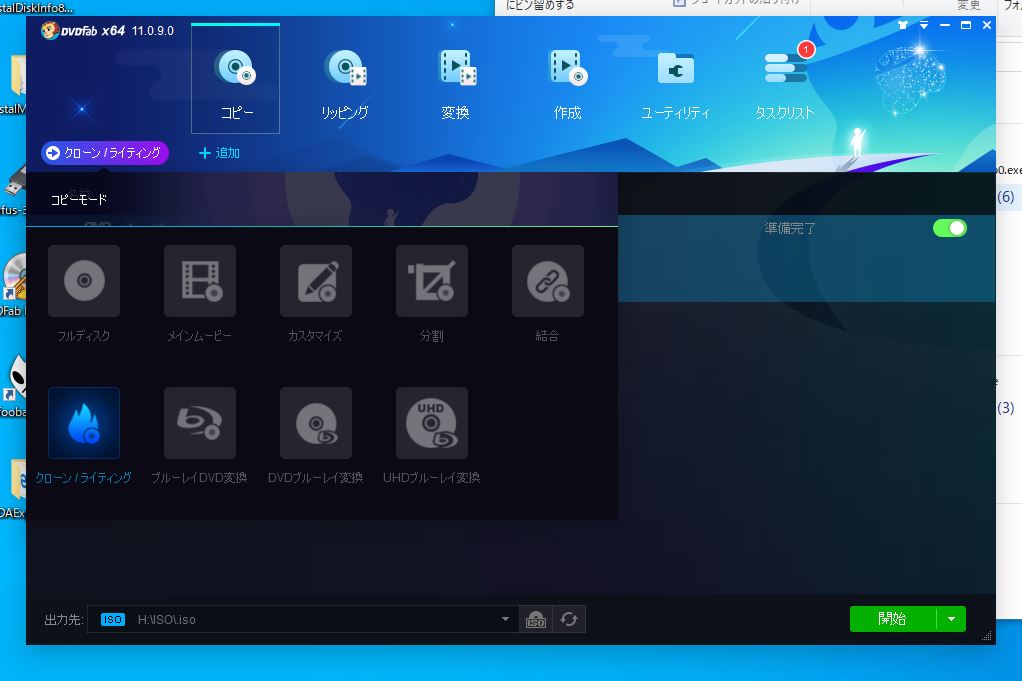Choose the カスタマイズ copy mode icon

[x=316, y=281]
